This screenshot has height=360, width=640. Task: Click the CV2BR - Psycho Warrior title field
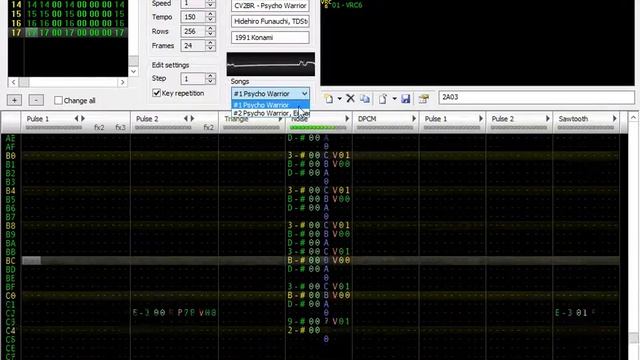270,5
